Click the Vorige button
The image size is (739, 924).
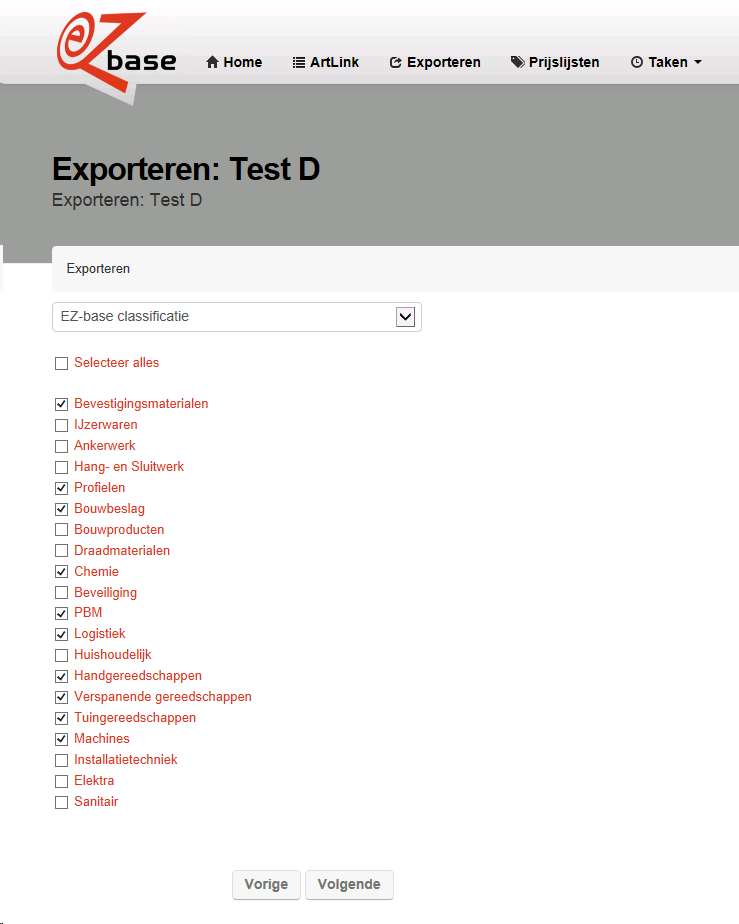(266, 885)
